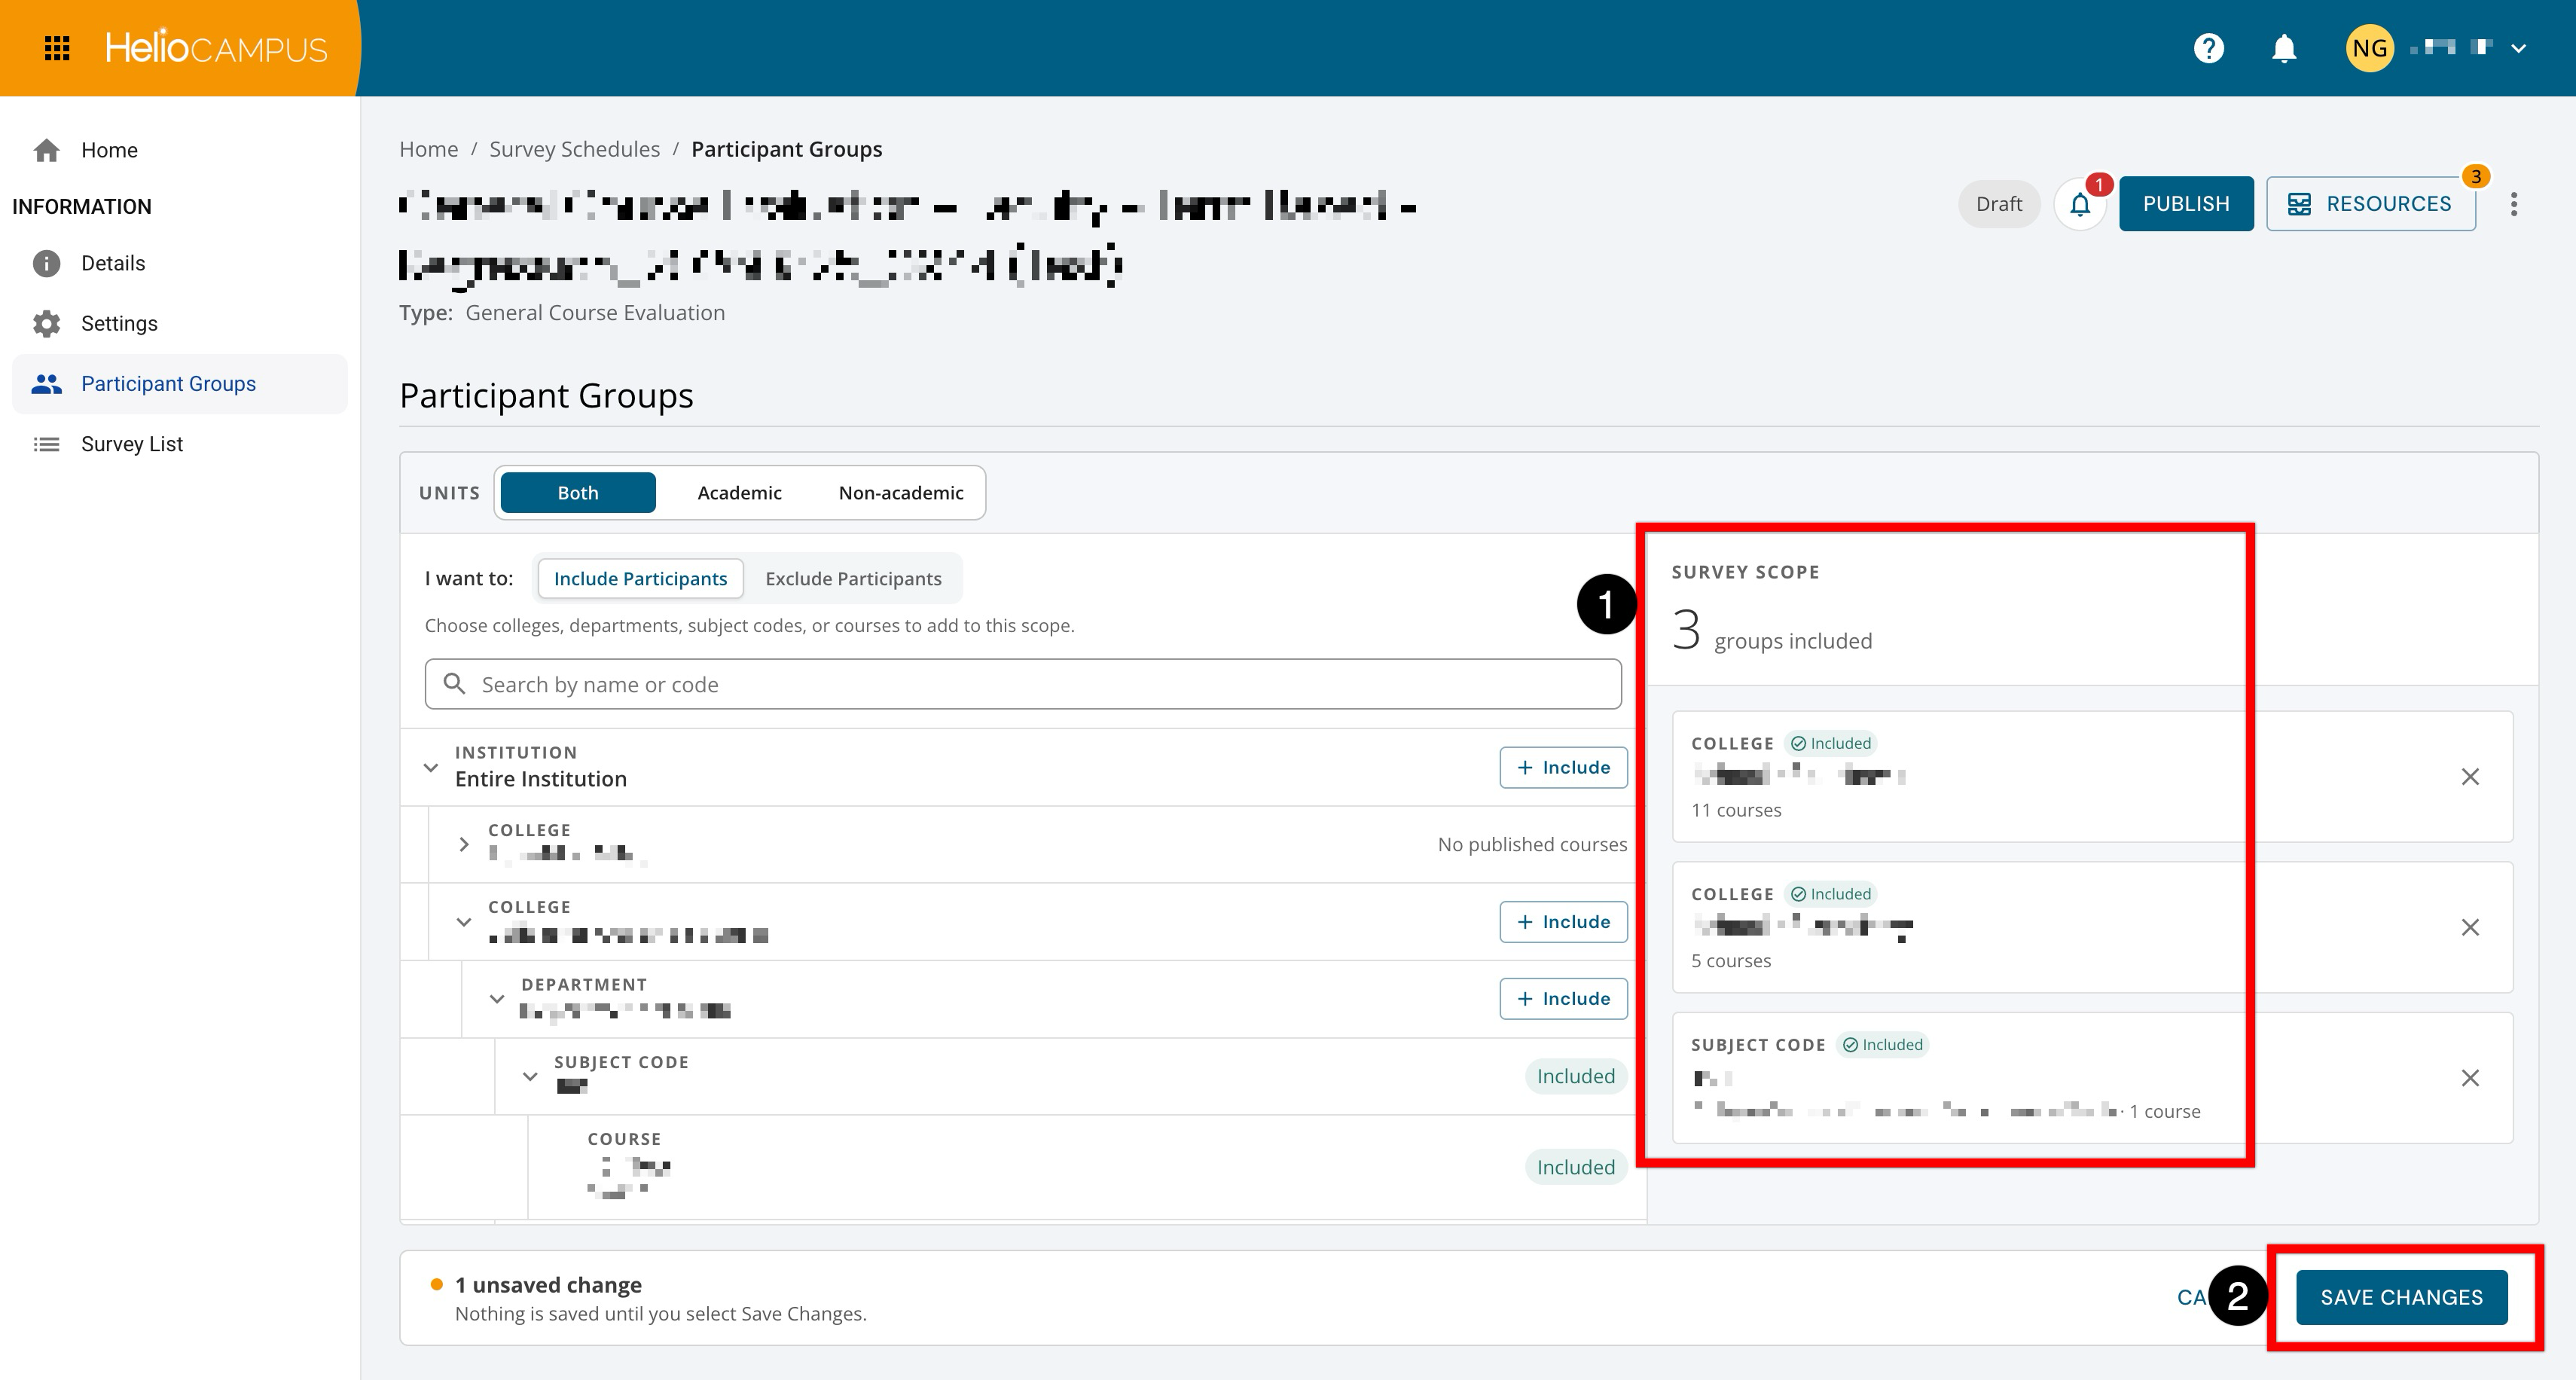This screenshot has width=2576, height=1380.
Task: Choose Exclude Participants option
Action: click(853, 579)
